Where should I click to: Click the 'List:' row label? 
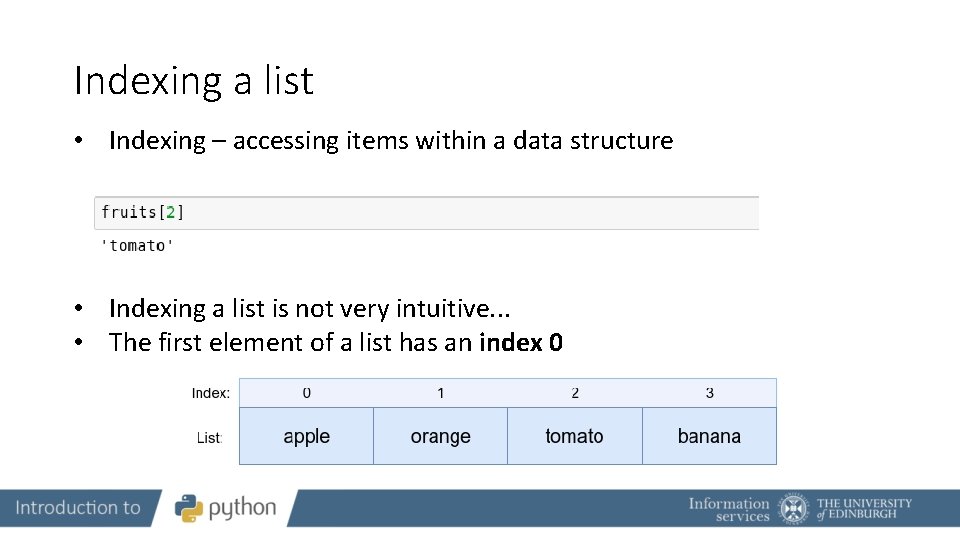coord(209,438)
